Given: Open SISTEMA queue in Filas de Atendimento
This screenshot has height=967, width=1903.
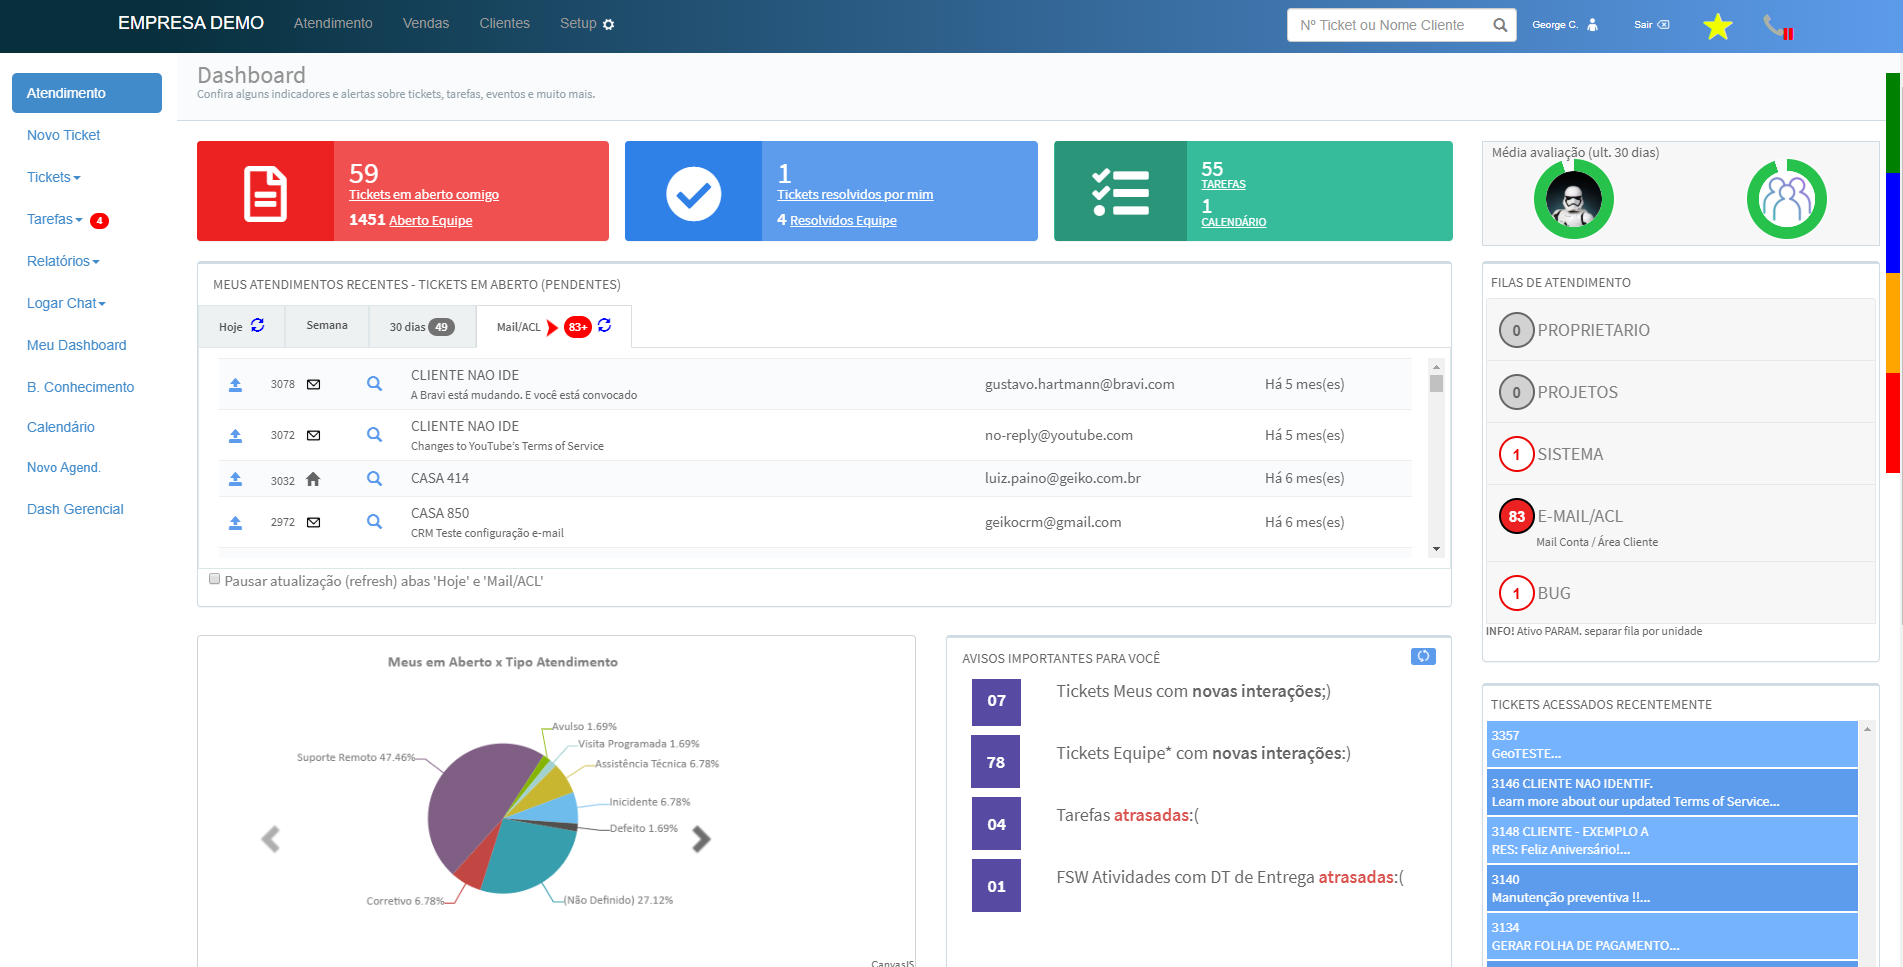Looking at the screenshot, I should 1679,454.
